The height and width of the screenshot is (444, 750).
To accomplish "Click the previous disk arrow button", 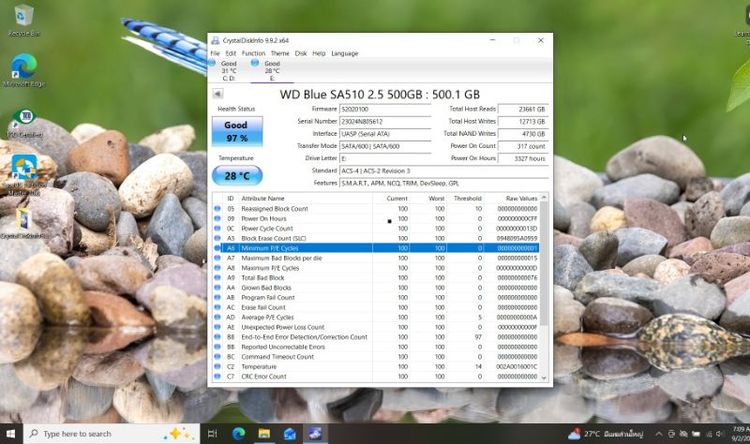I will 218,94.
